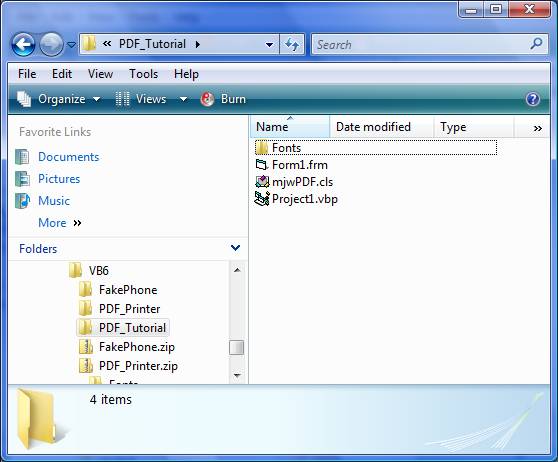Click the Pictures icon in Favorite Links
Viewport: 558px width, 462px height.
(22, 179)
